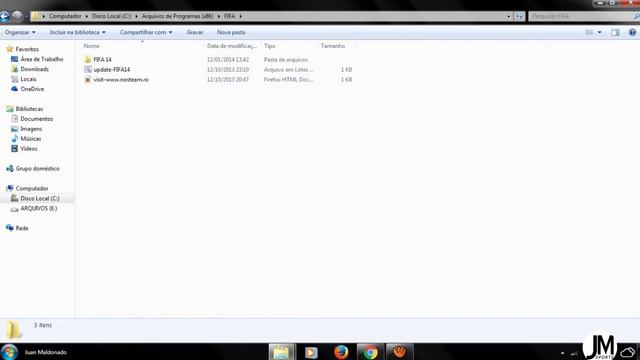Screen dimensions: 640x360
Task: Open Rede network location
Action: pos(22,228)
